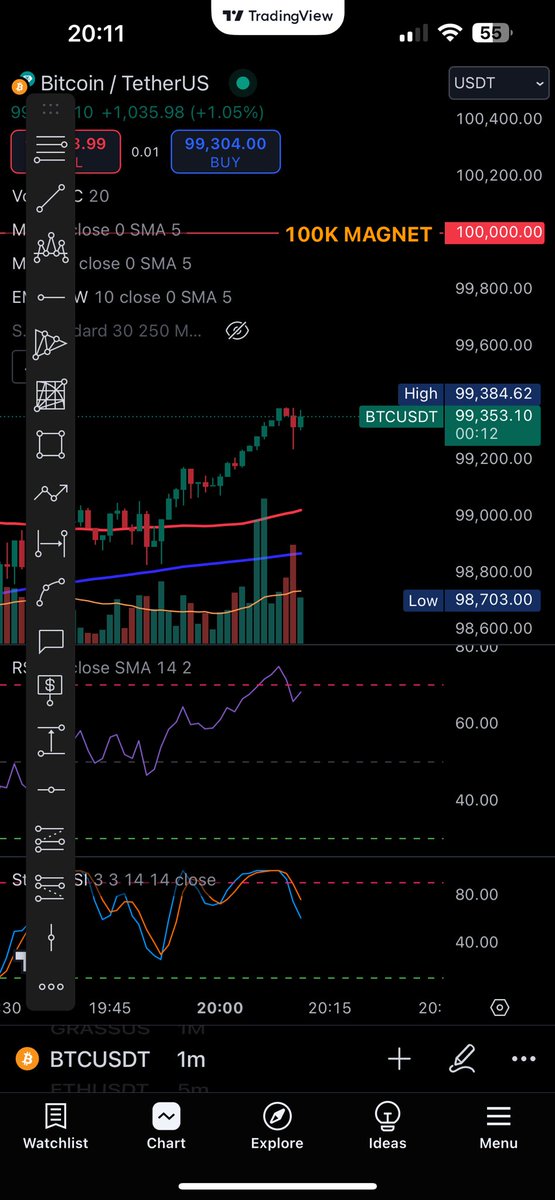Image resolution: width=555 pixels, height=1200 pixels.
Task: Tap the 99,600.00 price axis label
Action: [x=494, y=345]
